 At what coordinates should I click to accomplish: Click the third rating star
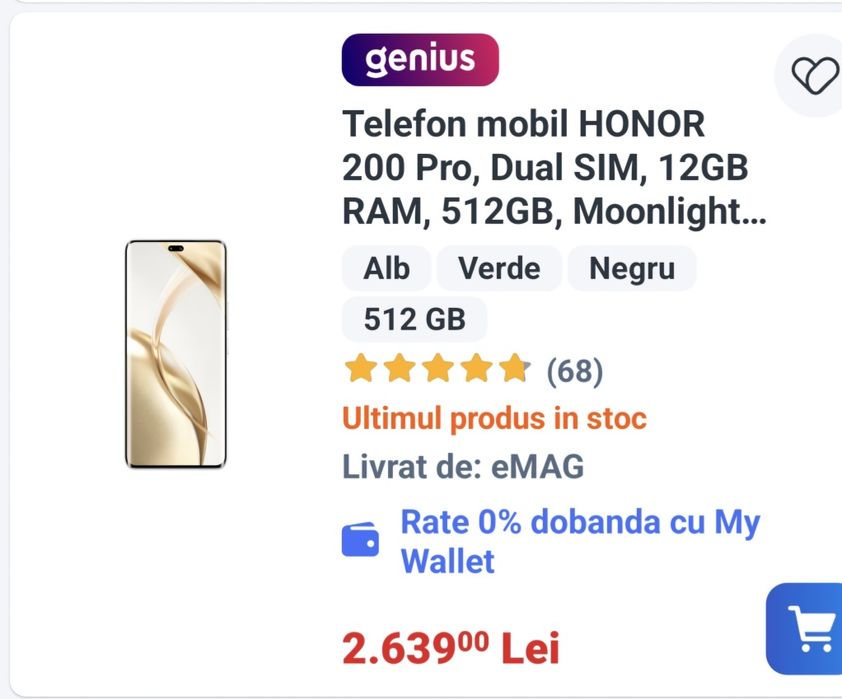pyautogui.click(x=436, y=370)
